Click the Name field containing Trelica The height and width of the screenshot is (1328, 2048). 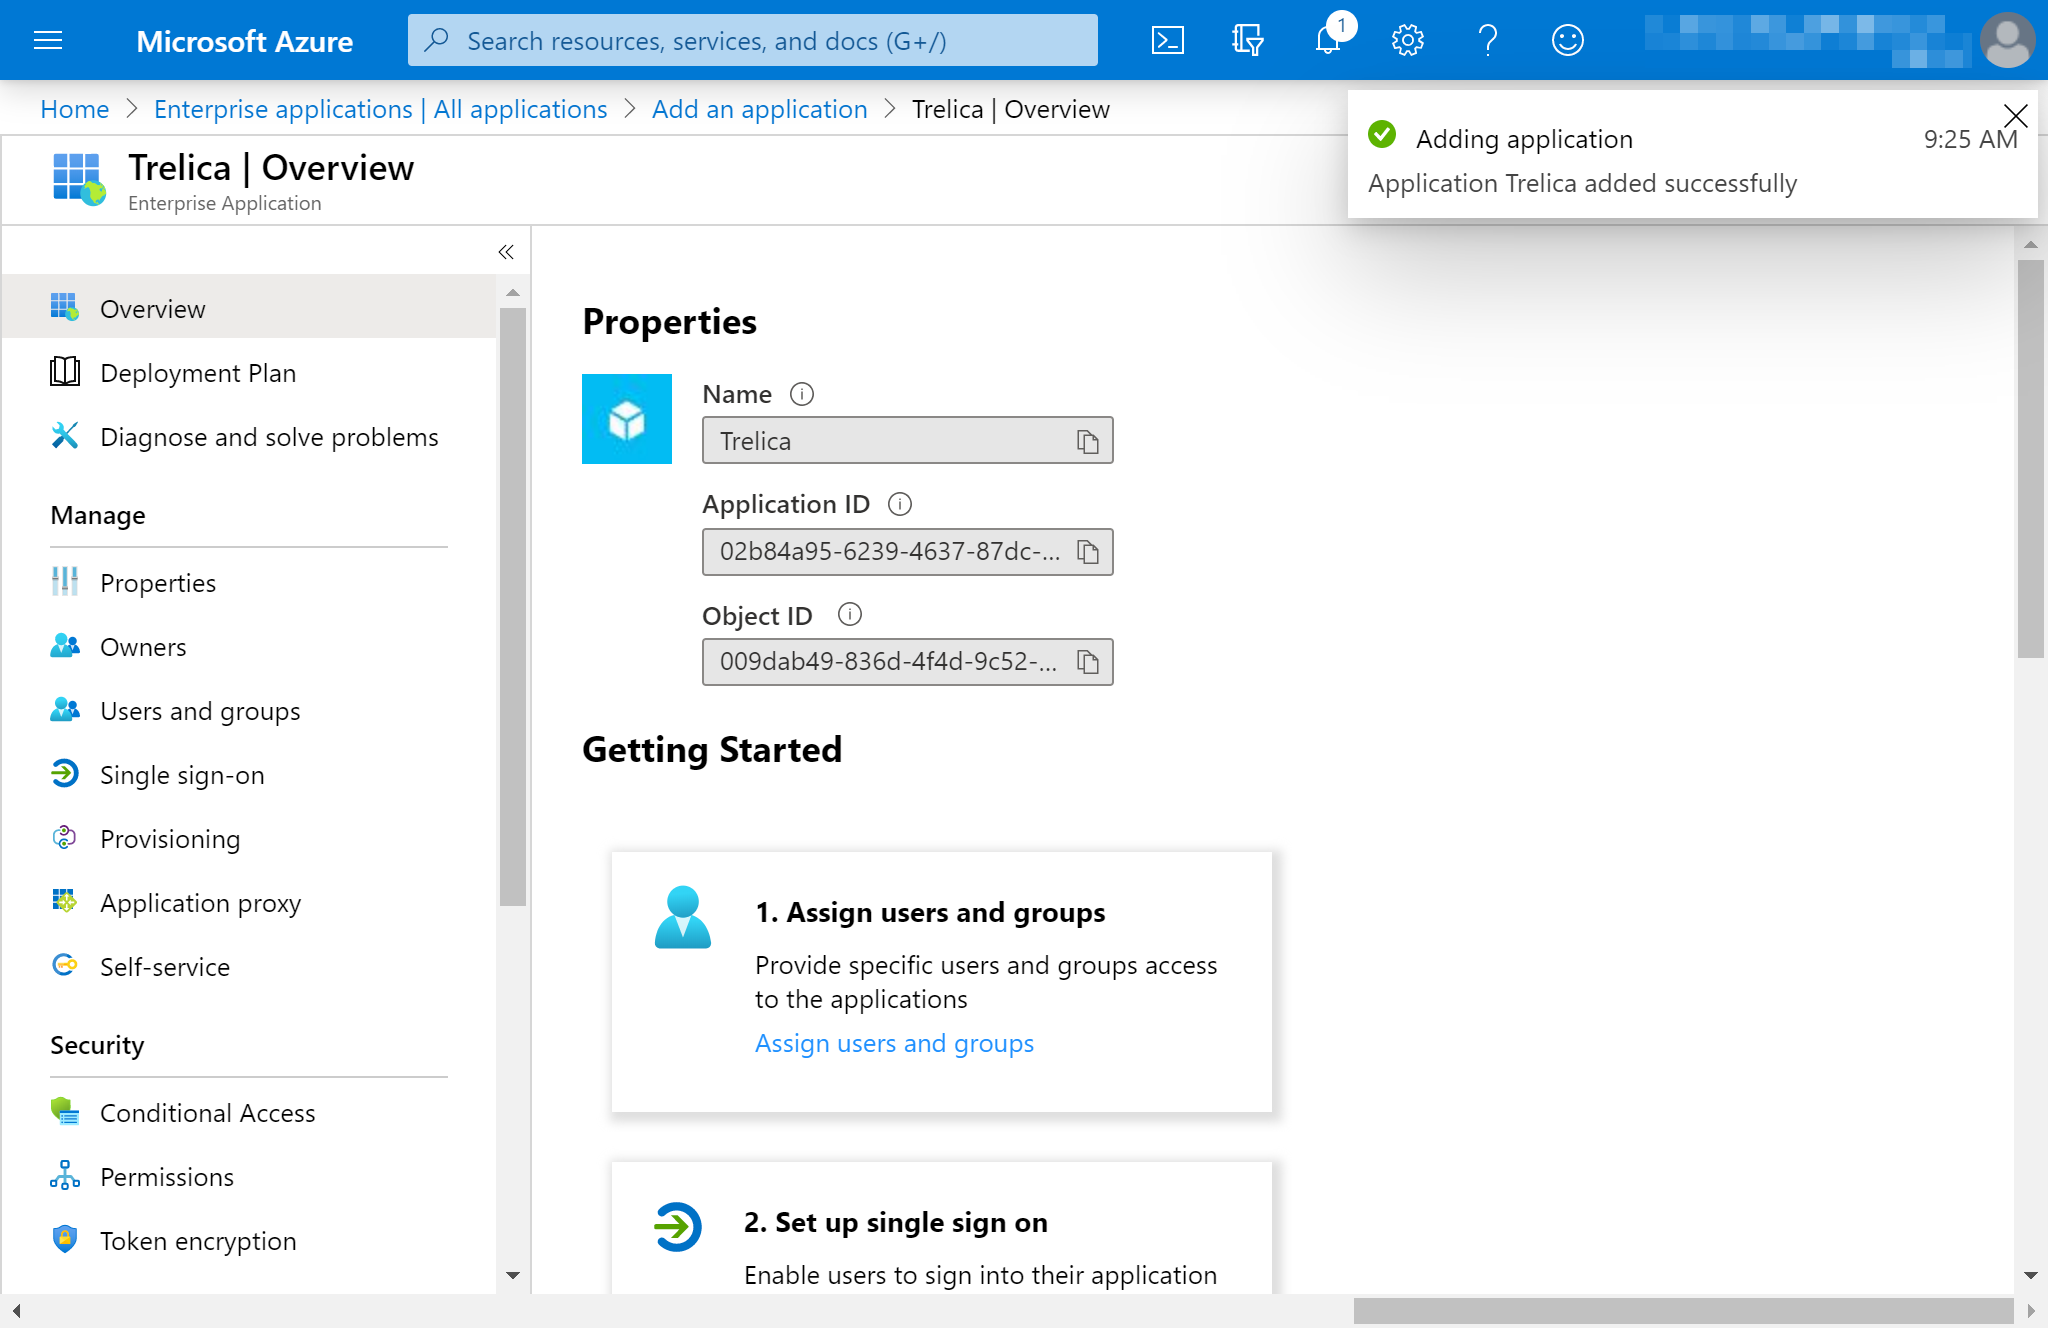pos(907,441)
